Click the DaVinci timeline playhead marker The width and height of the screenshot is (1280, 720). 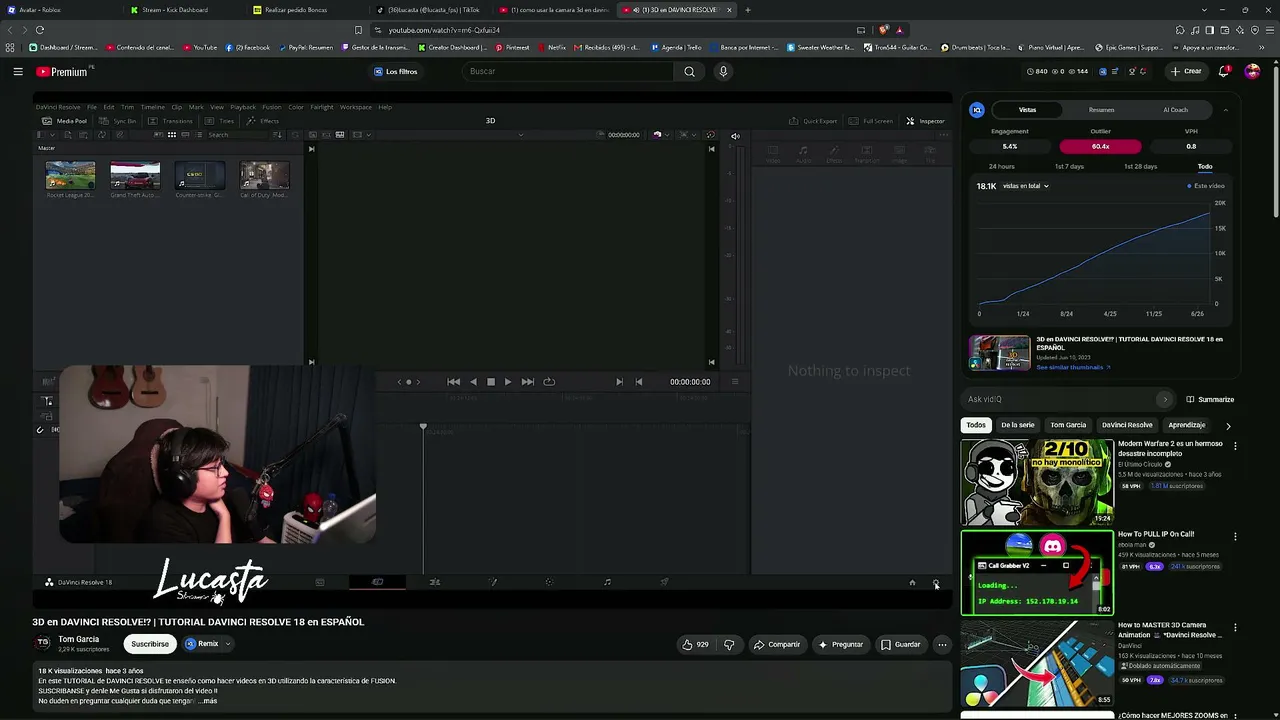423,428
